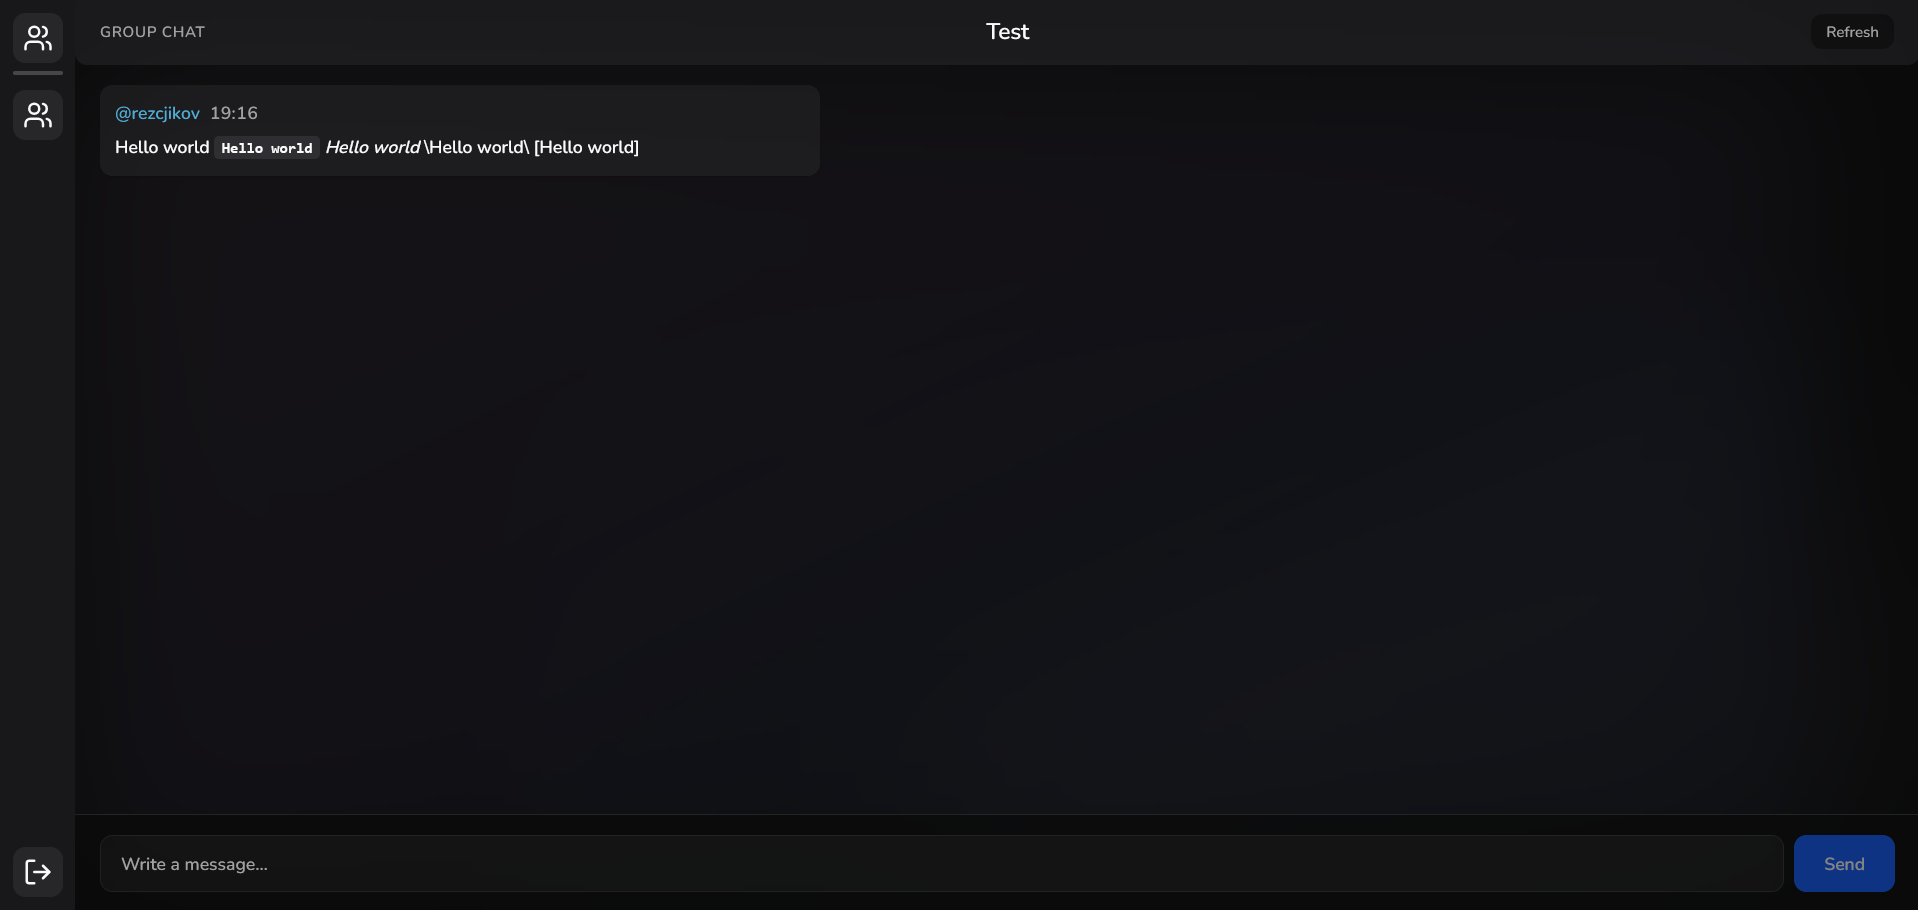This screenshot has width=1918, height=910.
Task: Click the sidebar divider line under top icon
Action: tap(38, 73)
